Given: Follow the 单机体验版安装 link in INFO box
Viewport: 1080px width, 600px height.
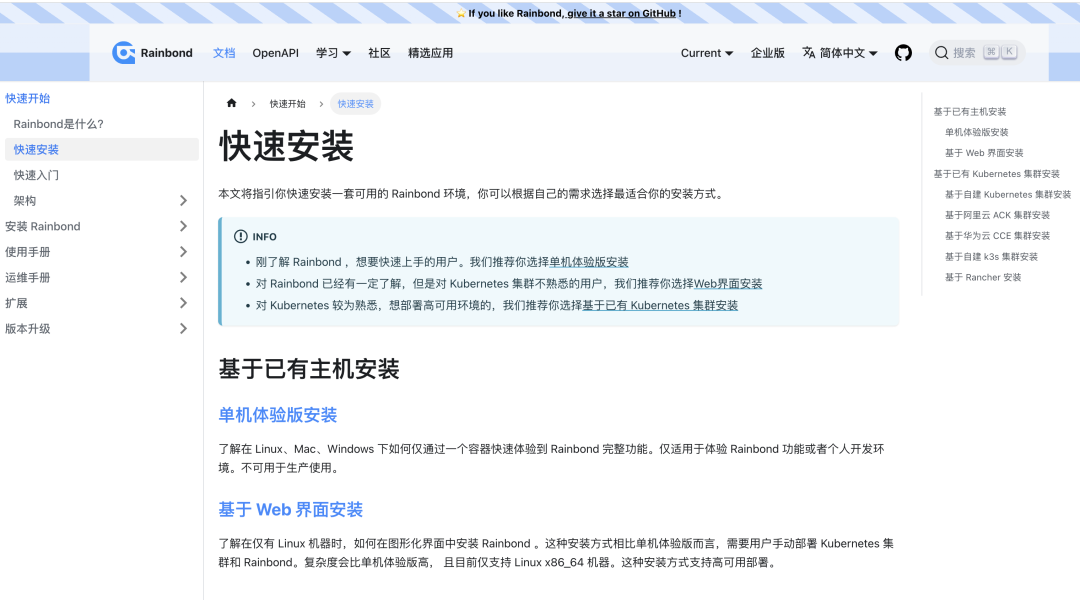Looking at the screenshot, I should (x=589, y=262).
